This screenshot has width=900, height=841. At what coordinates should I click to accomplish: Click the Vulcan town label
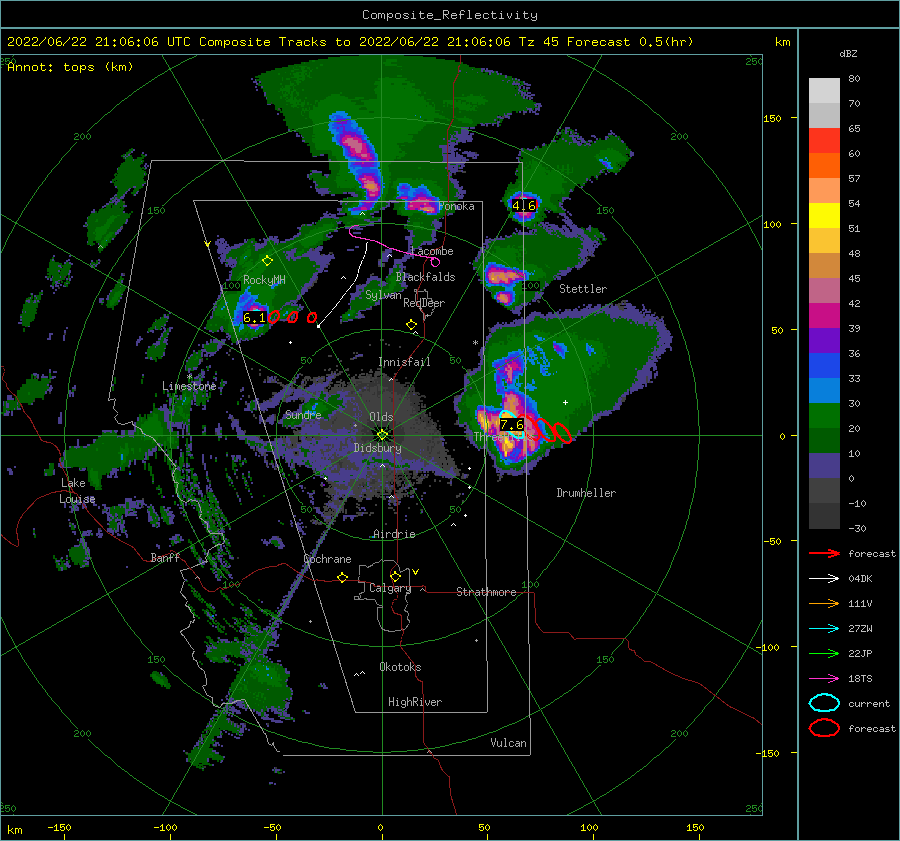[x=508, y=743]
